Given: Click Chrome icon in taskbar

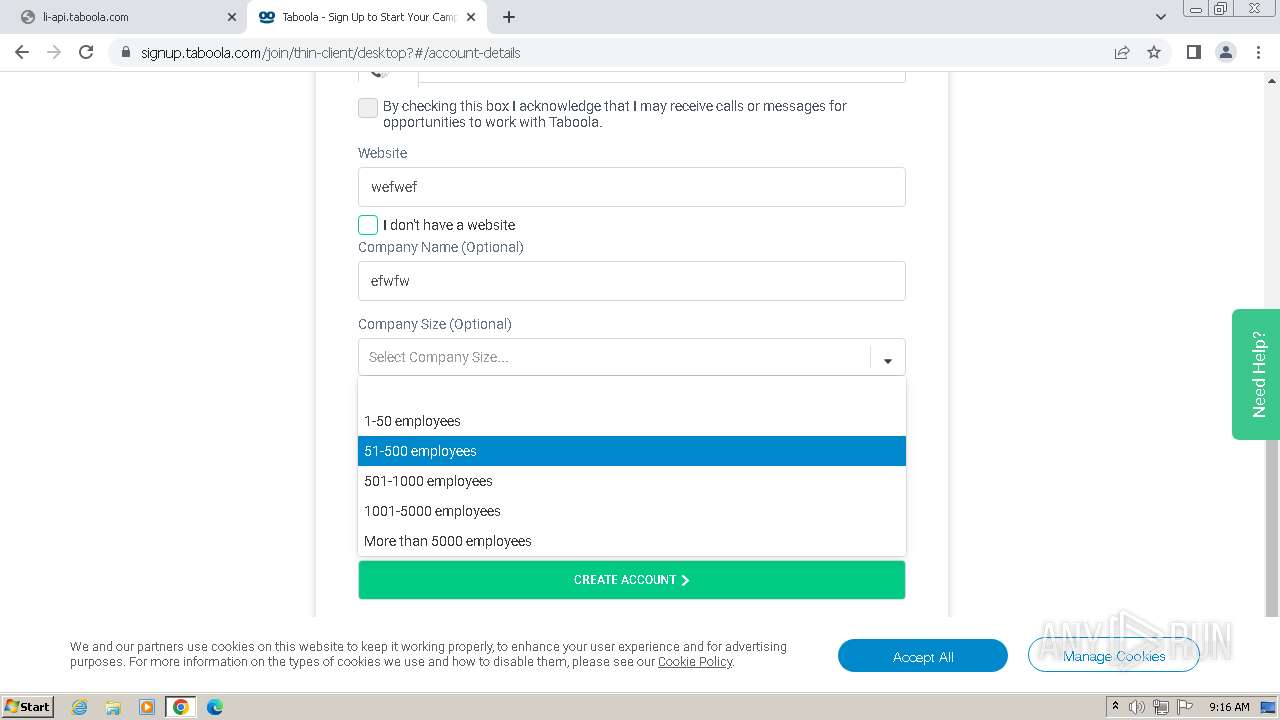Looking at the screenshot, I should click(x=181, y=707).
